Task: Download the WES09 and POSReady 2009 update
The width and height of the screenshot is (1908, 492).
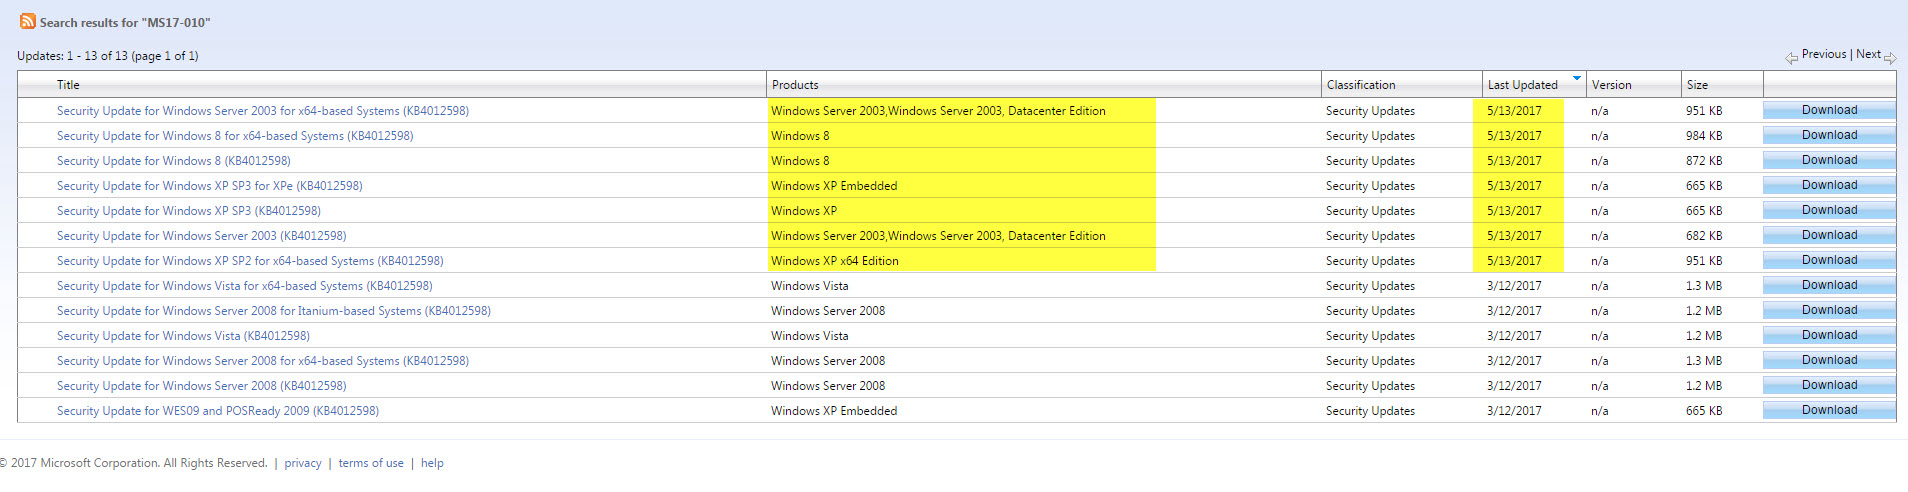Action: click(1829, 410)
